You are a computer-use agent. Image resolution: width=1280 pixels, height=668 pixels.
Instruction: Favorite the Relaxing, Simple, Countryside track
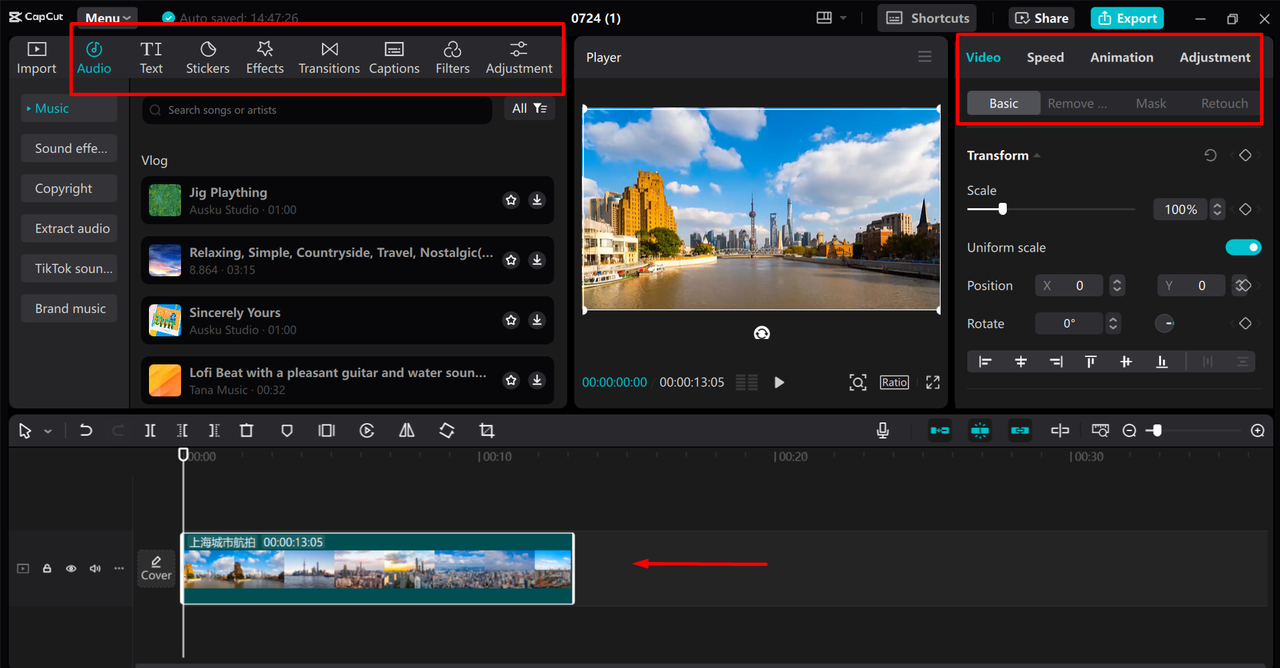(511, 260)
